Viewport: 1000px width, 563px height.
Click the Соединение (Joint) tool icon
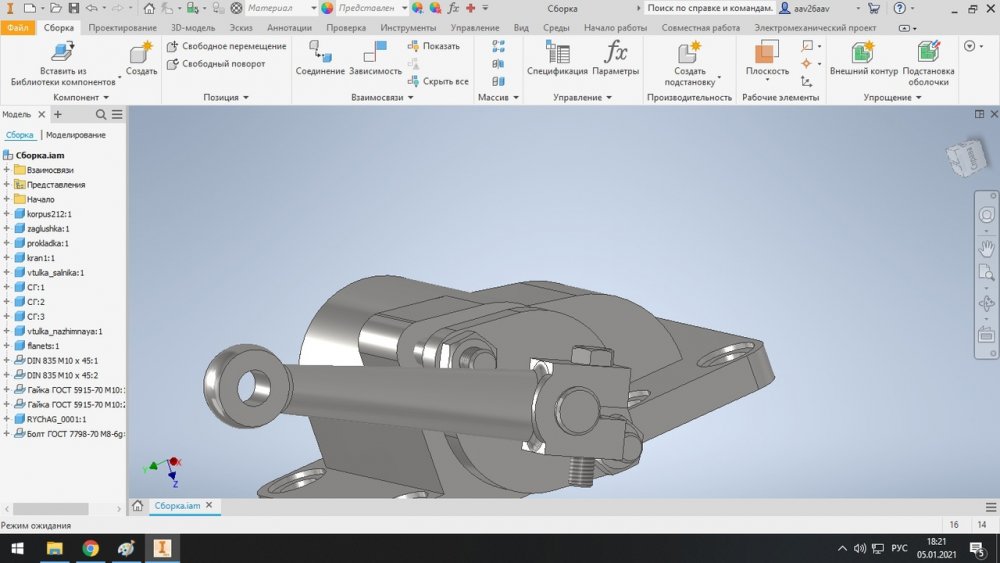pos(319,52)
